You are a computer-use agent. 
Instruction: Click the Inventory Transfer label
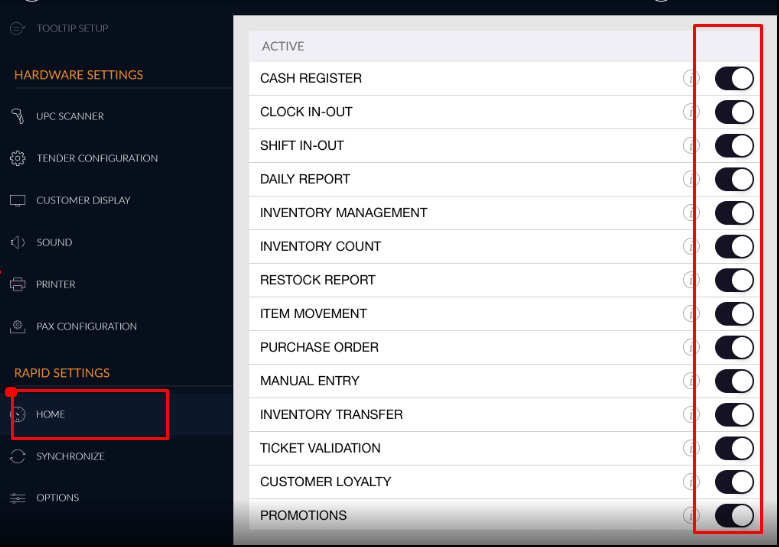[331, 414]
